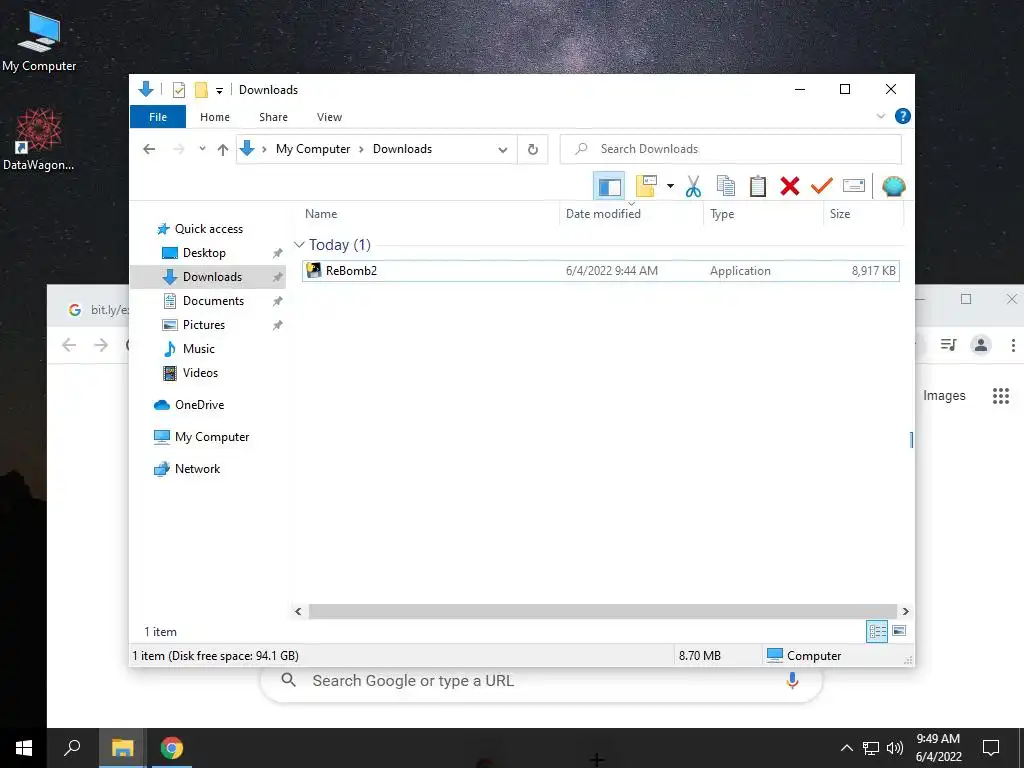
Task: Click the shell globe icon in toolbar
Action: [893, 186]
